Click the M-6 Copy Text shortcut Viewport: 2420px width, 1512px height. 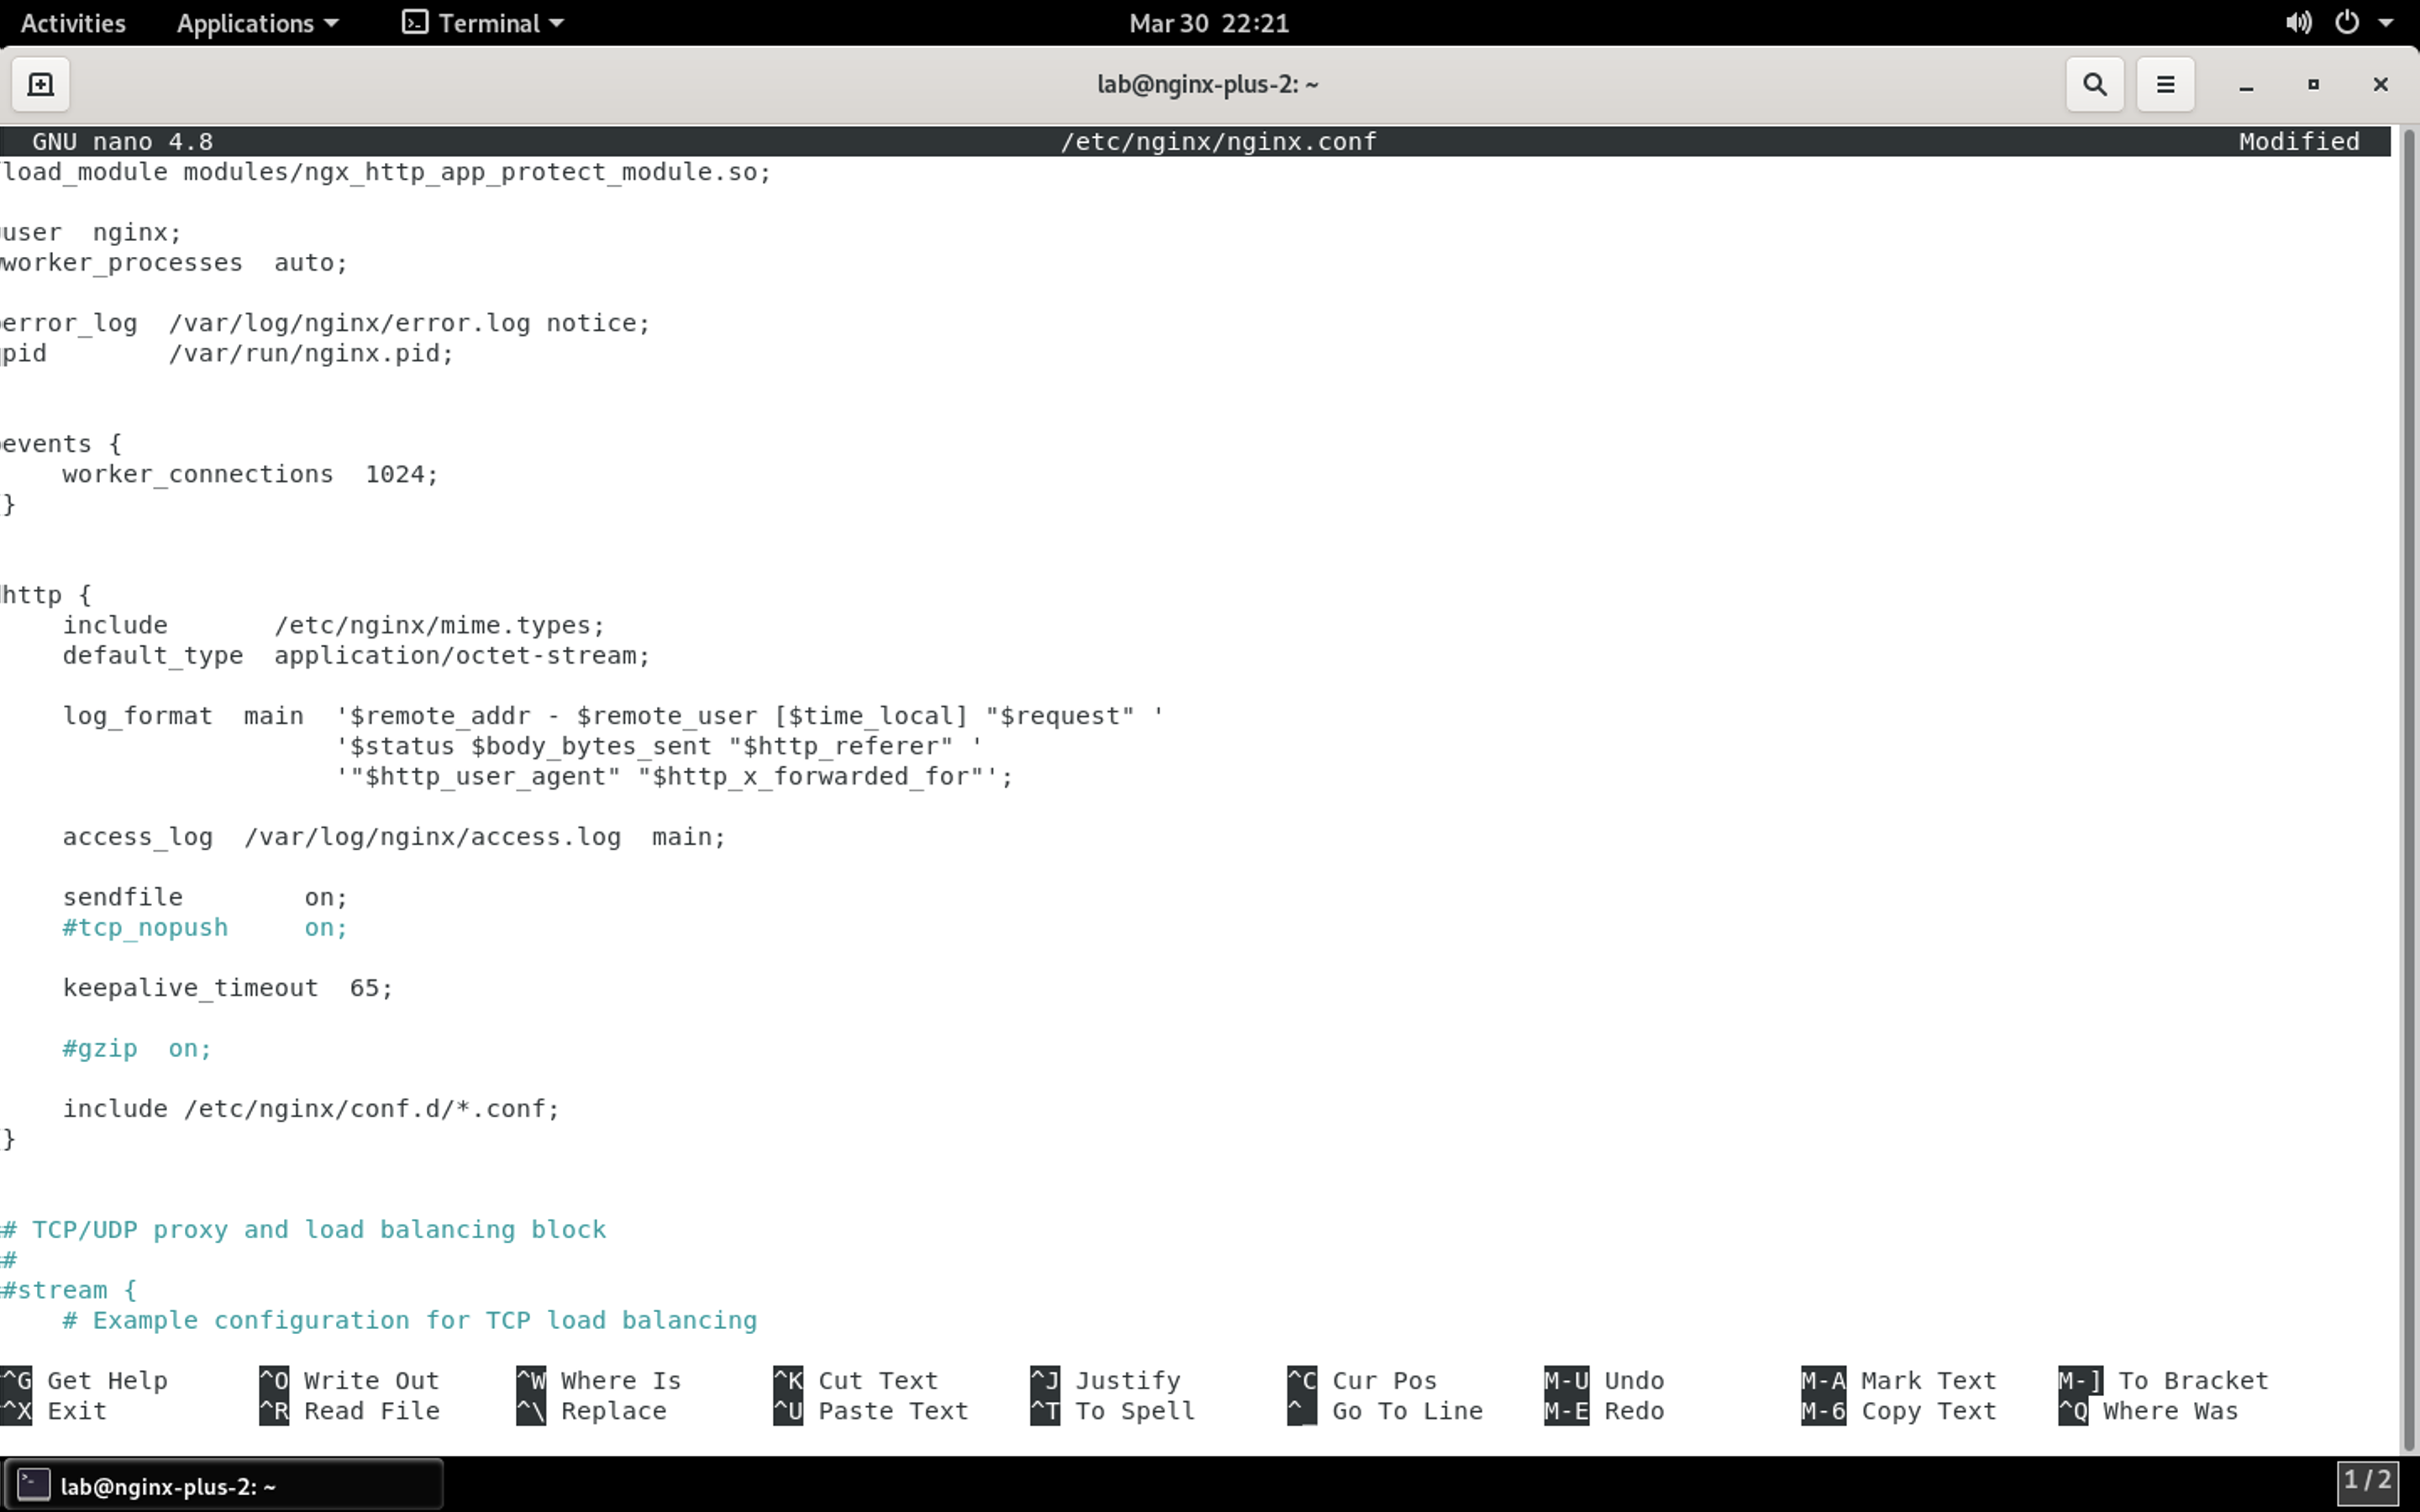click(x=1899, y=1411)
